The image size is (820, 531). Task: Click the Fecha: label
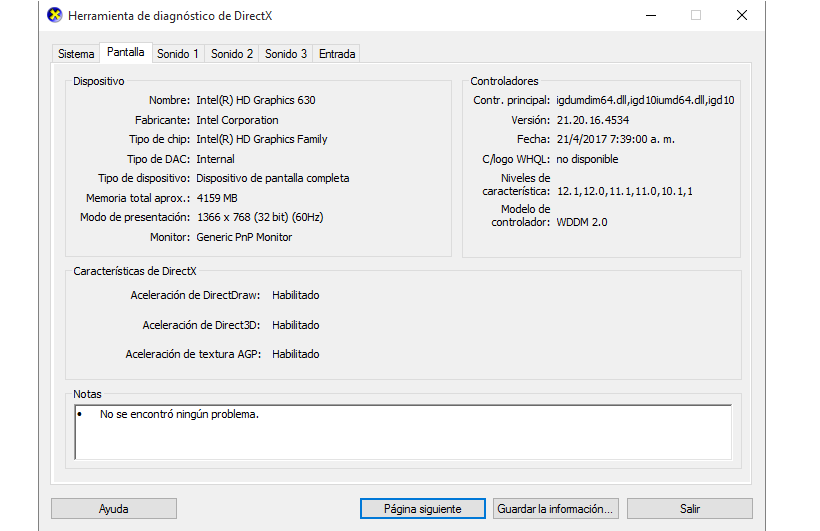point(533,139)
